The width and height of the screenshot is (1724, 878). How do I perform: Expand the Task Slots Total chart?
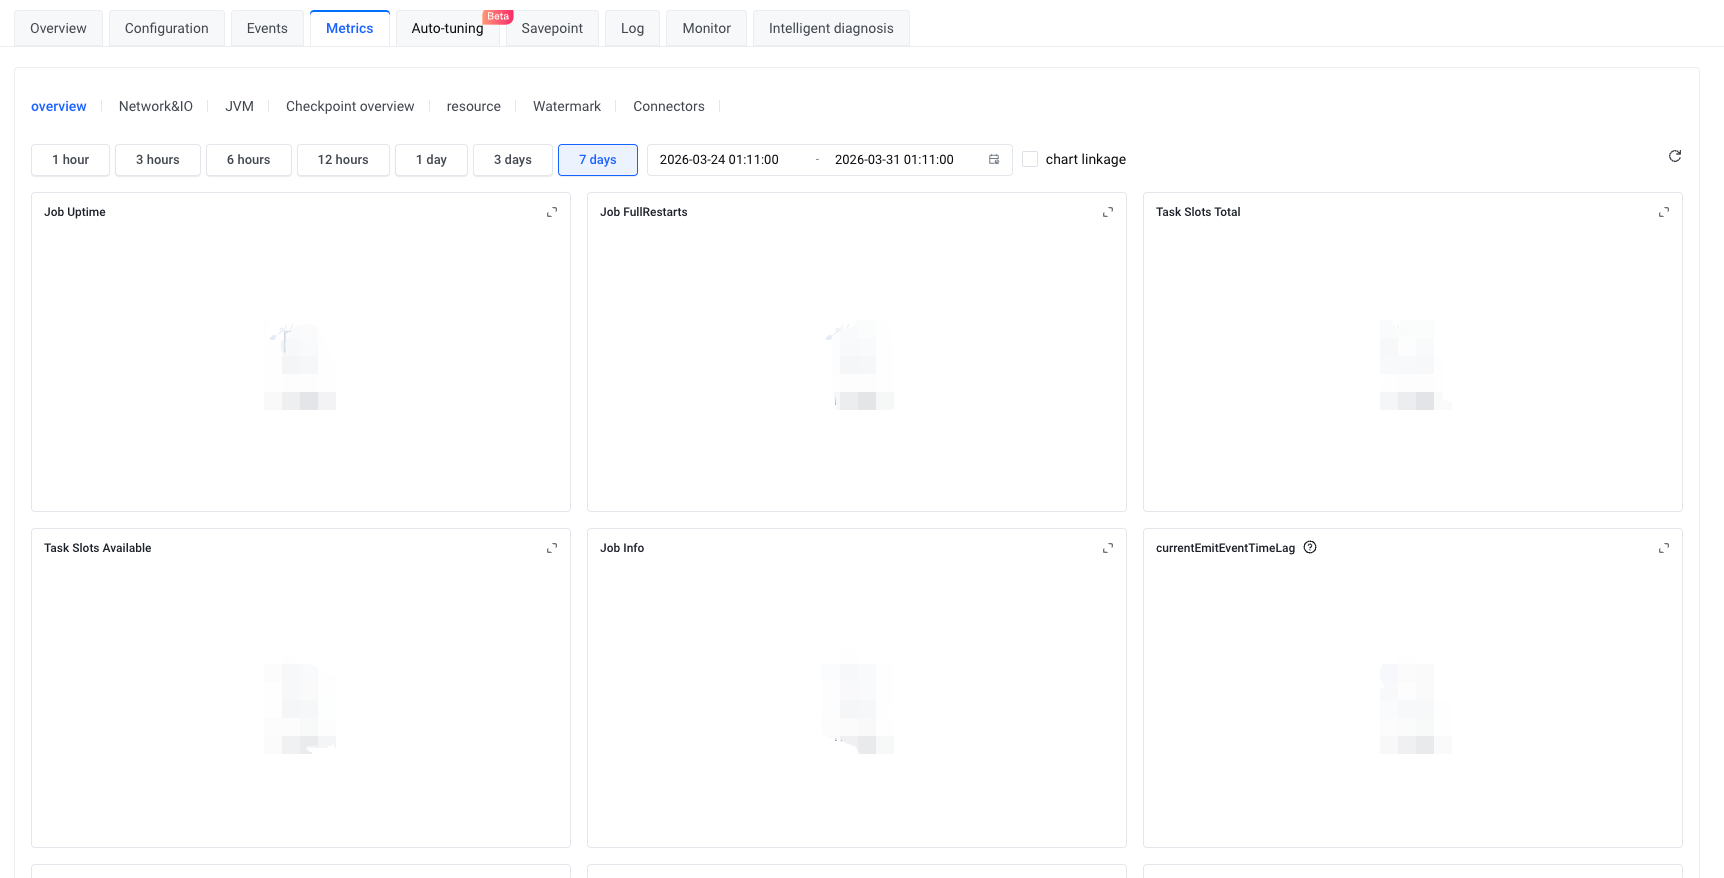point(1664,212)
